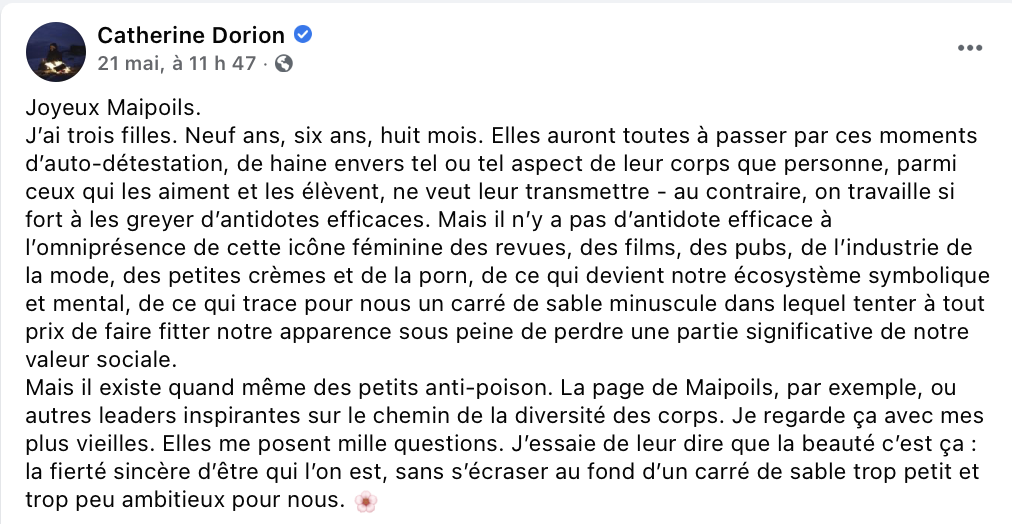Screen dimensions: 1012x524
Task: Open the post via '21 mai, à 11 h 47' timestamp
Action: pos(177,63)
